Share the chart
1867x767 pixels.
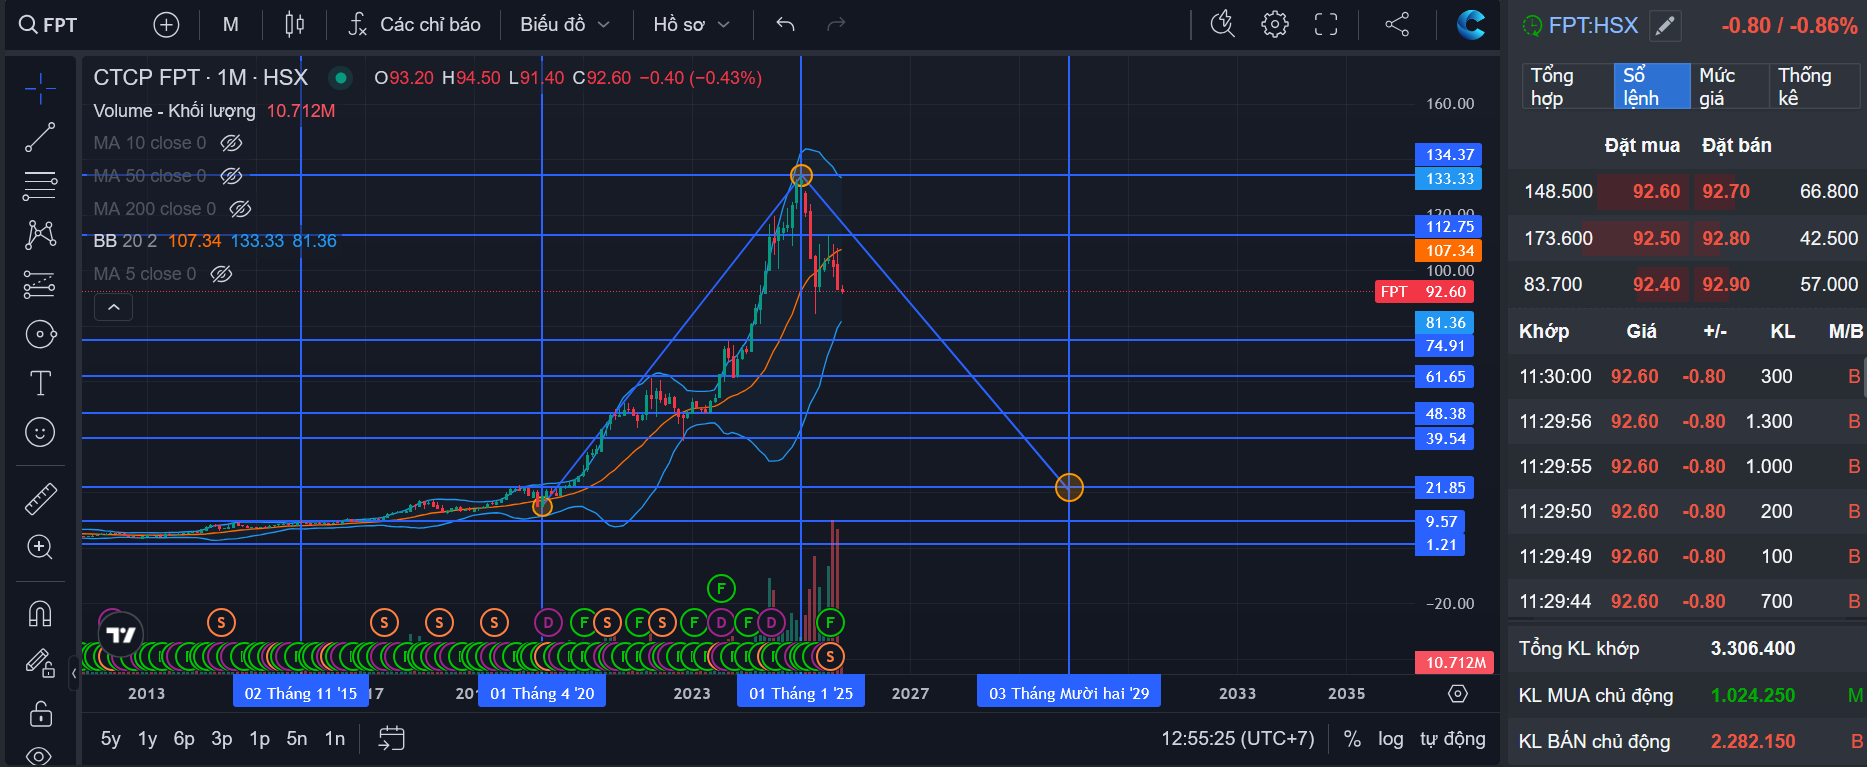pyautogui.click(x=1397, y=25)
